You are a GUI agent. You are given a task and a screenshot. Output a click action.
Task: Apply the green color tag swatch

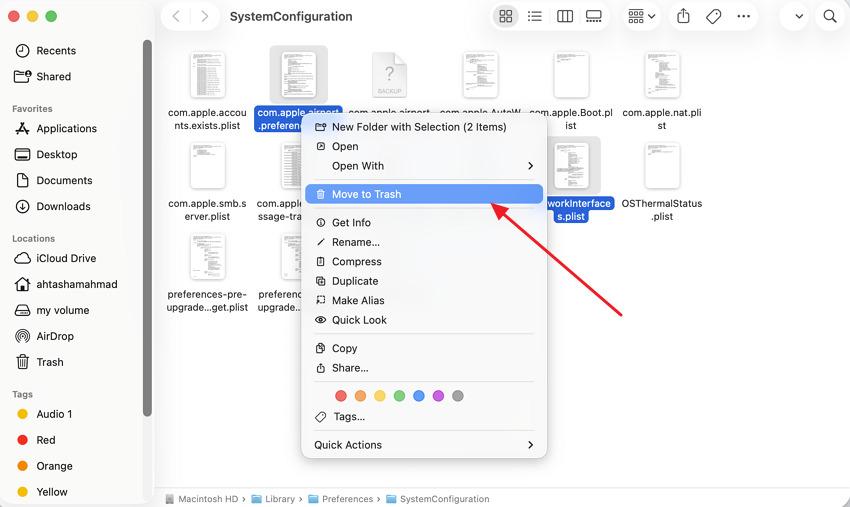pyautogui.click(x=400, y=396)
